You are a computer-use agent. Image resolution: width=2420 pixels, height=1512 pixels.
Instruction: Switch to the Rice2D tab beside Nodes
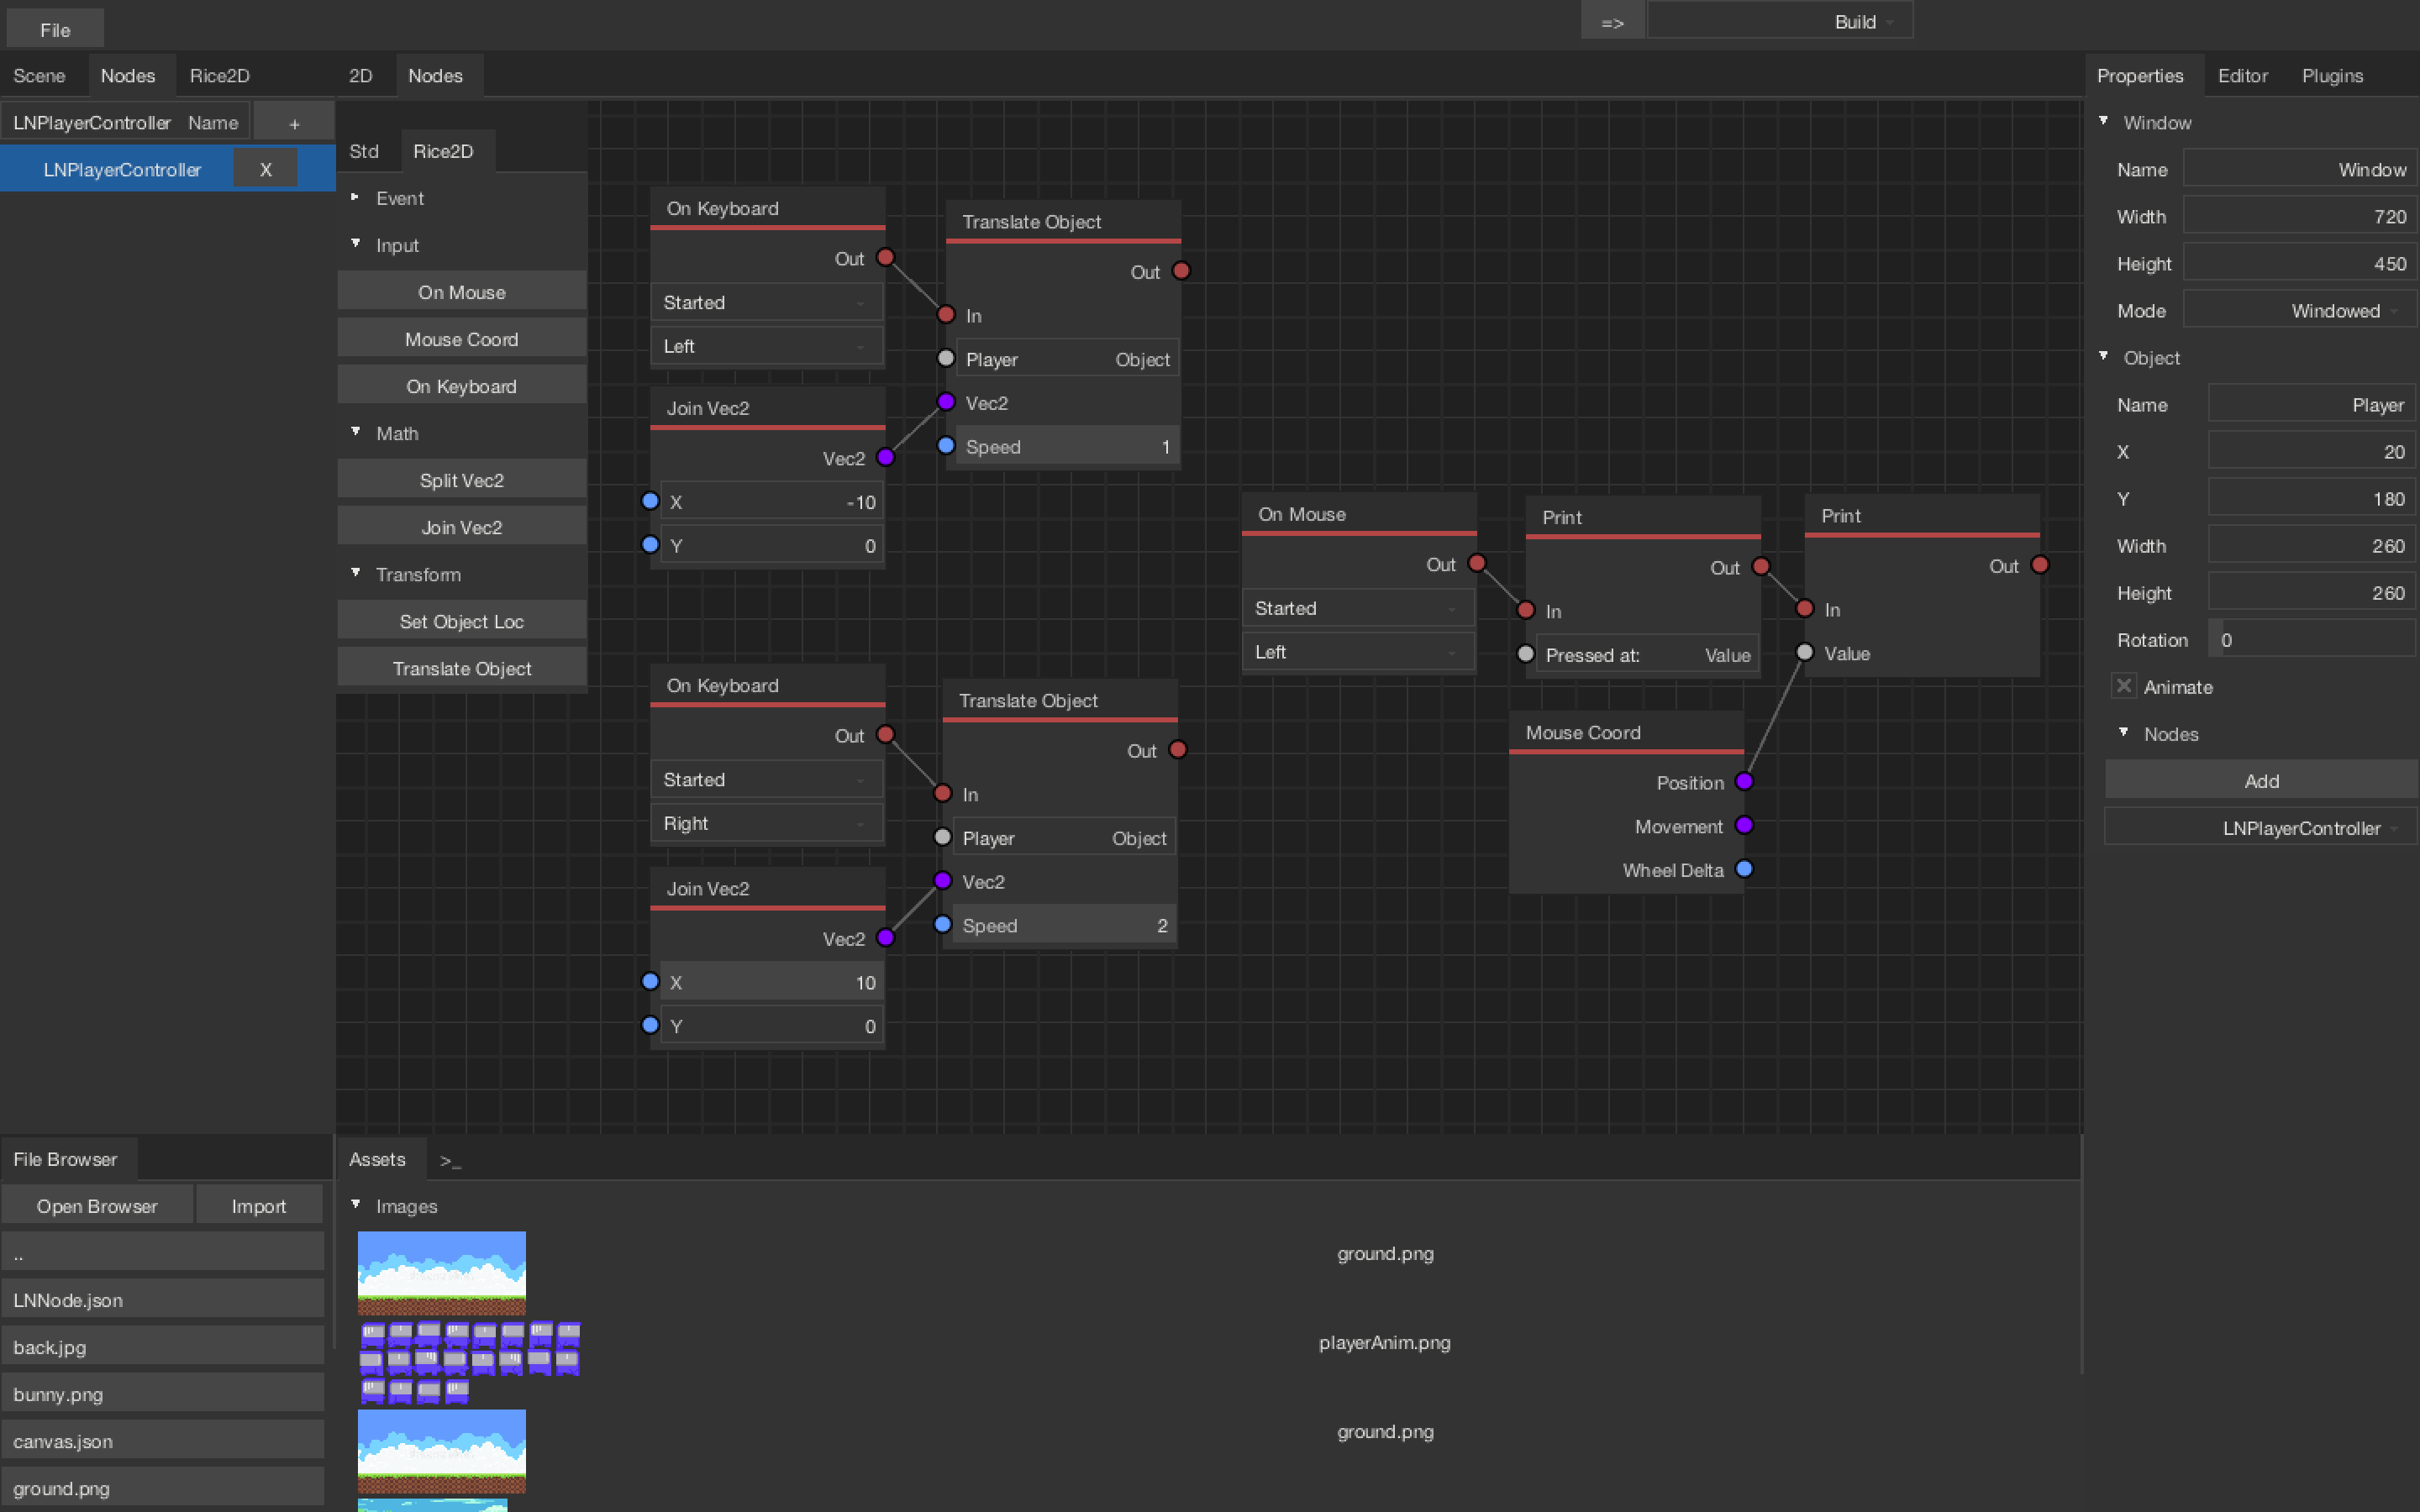point(220,76)
